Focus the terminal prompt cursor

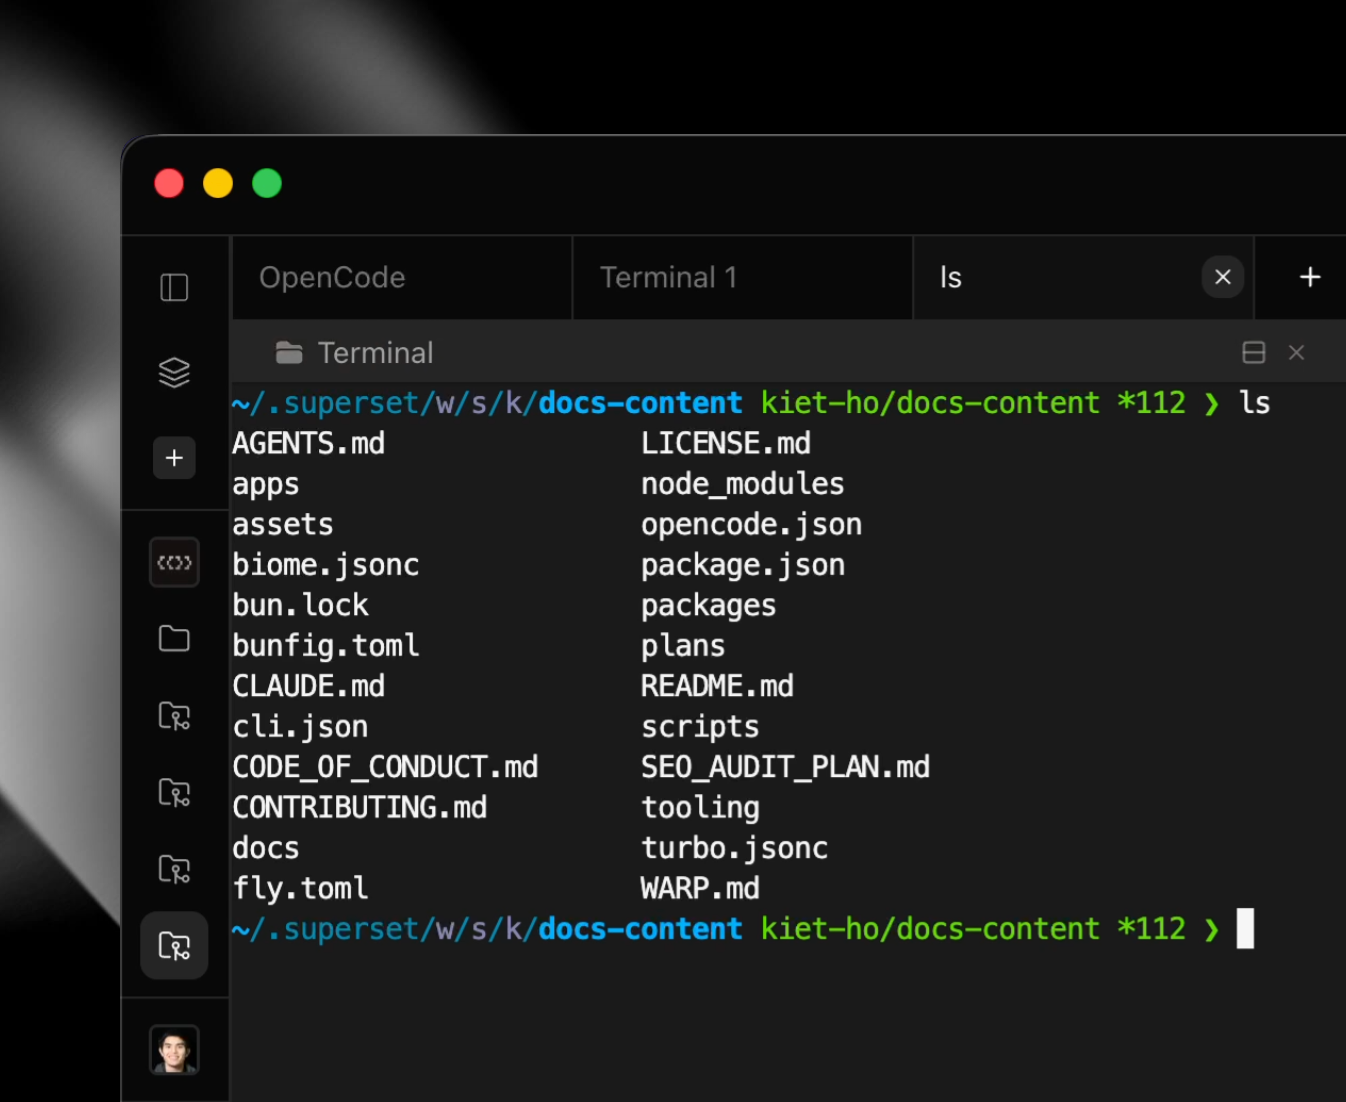[1244, 928]
